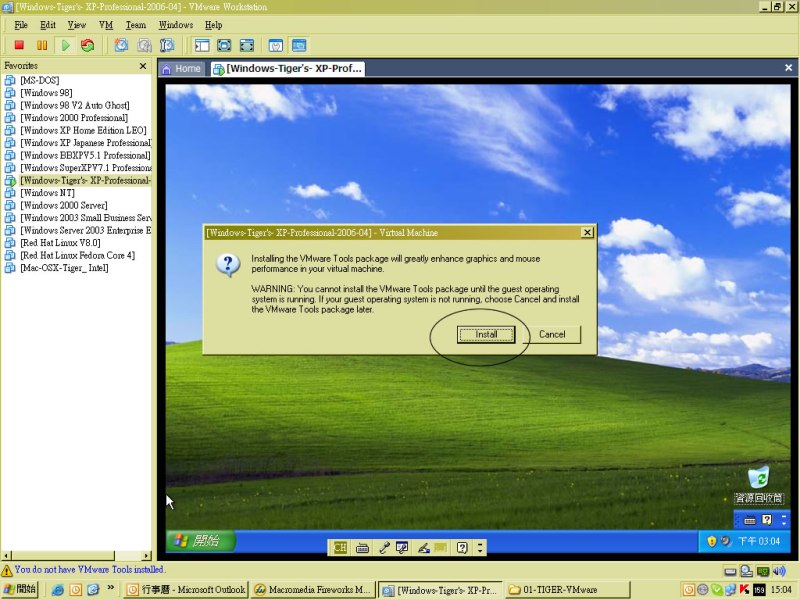Image resolution: width=800 pixels, height=600 pixels.
Task: Toggle Full Screen mode in the toolbar
Action: click(247, 45)
